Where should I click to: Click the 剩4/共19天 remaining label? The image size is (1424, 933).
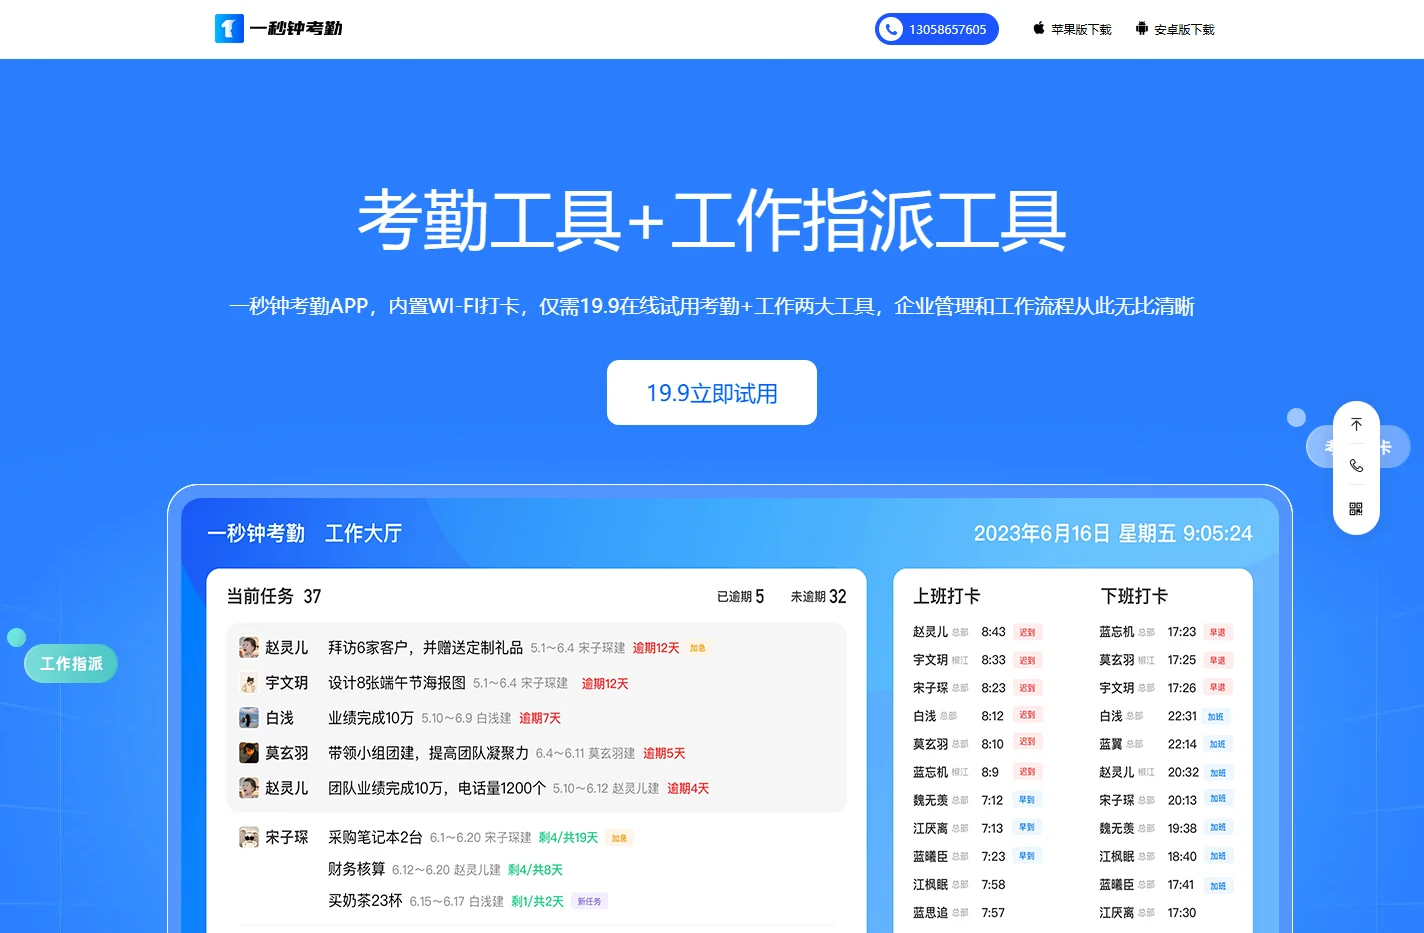pos(568,838)
